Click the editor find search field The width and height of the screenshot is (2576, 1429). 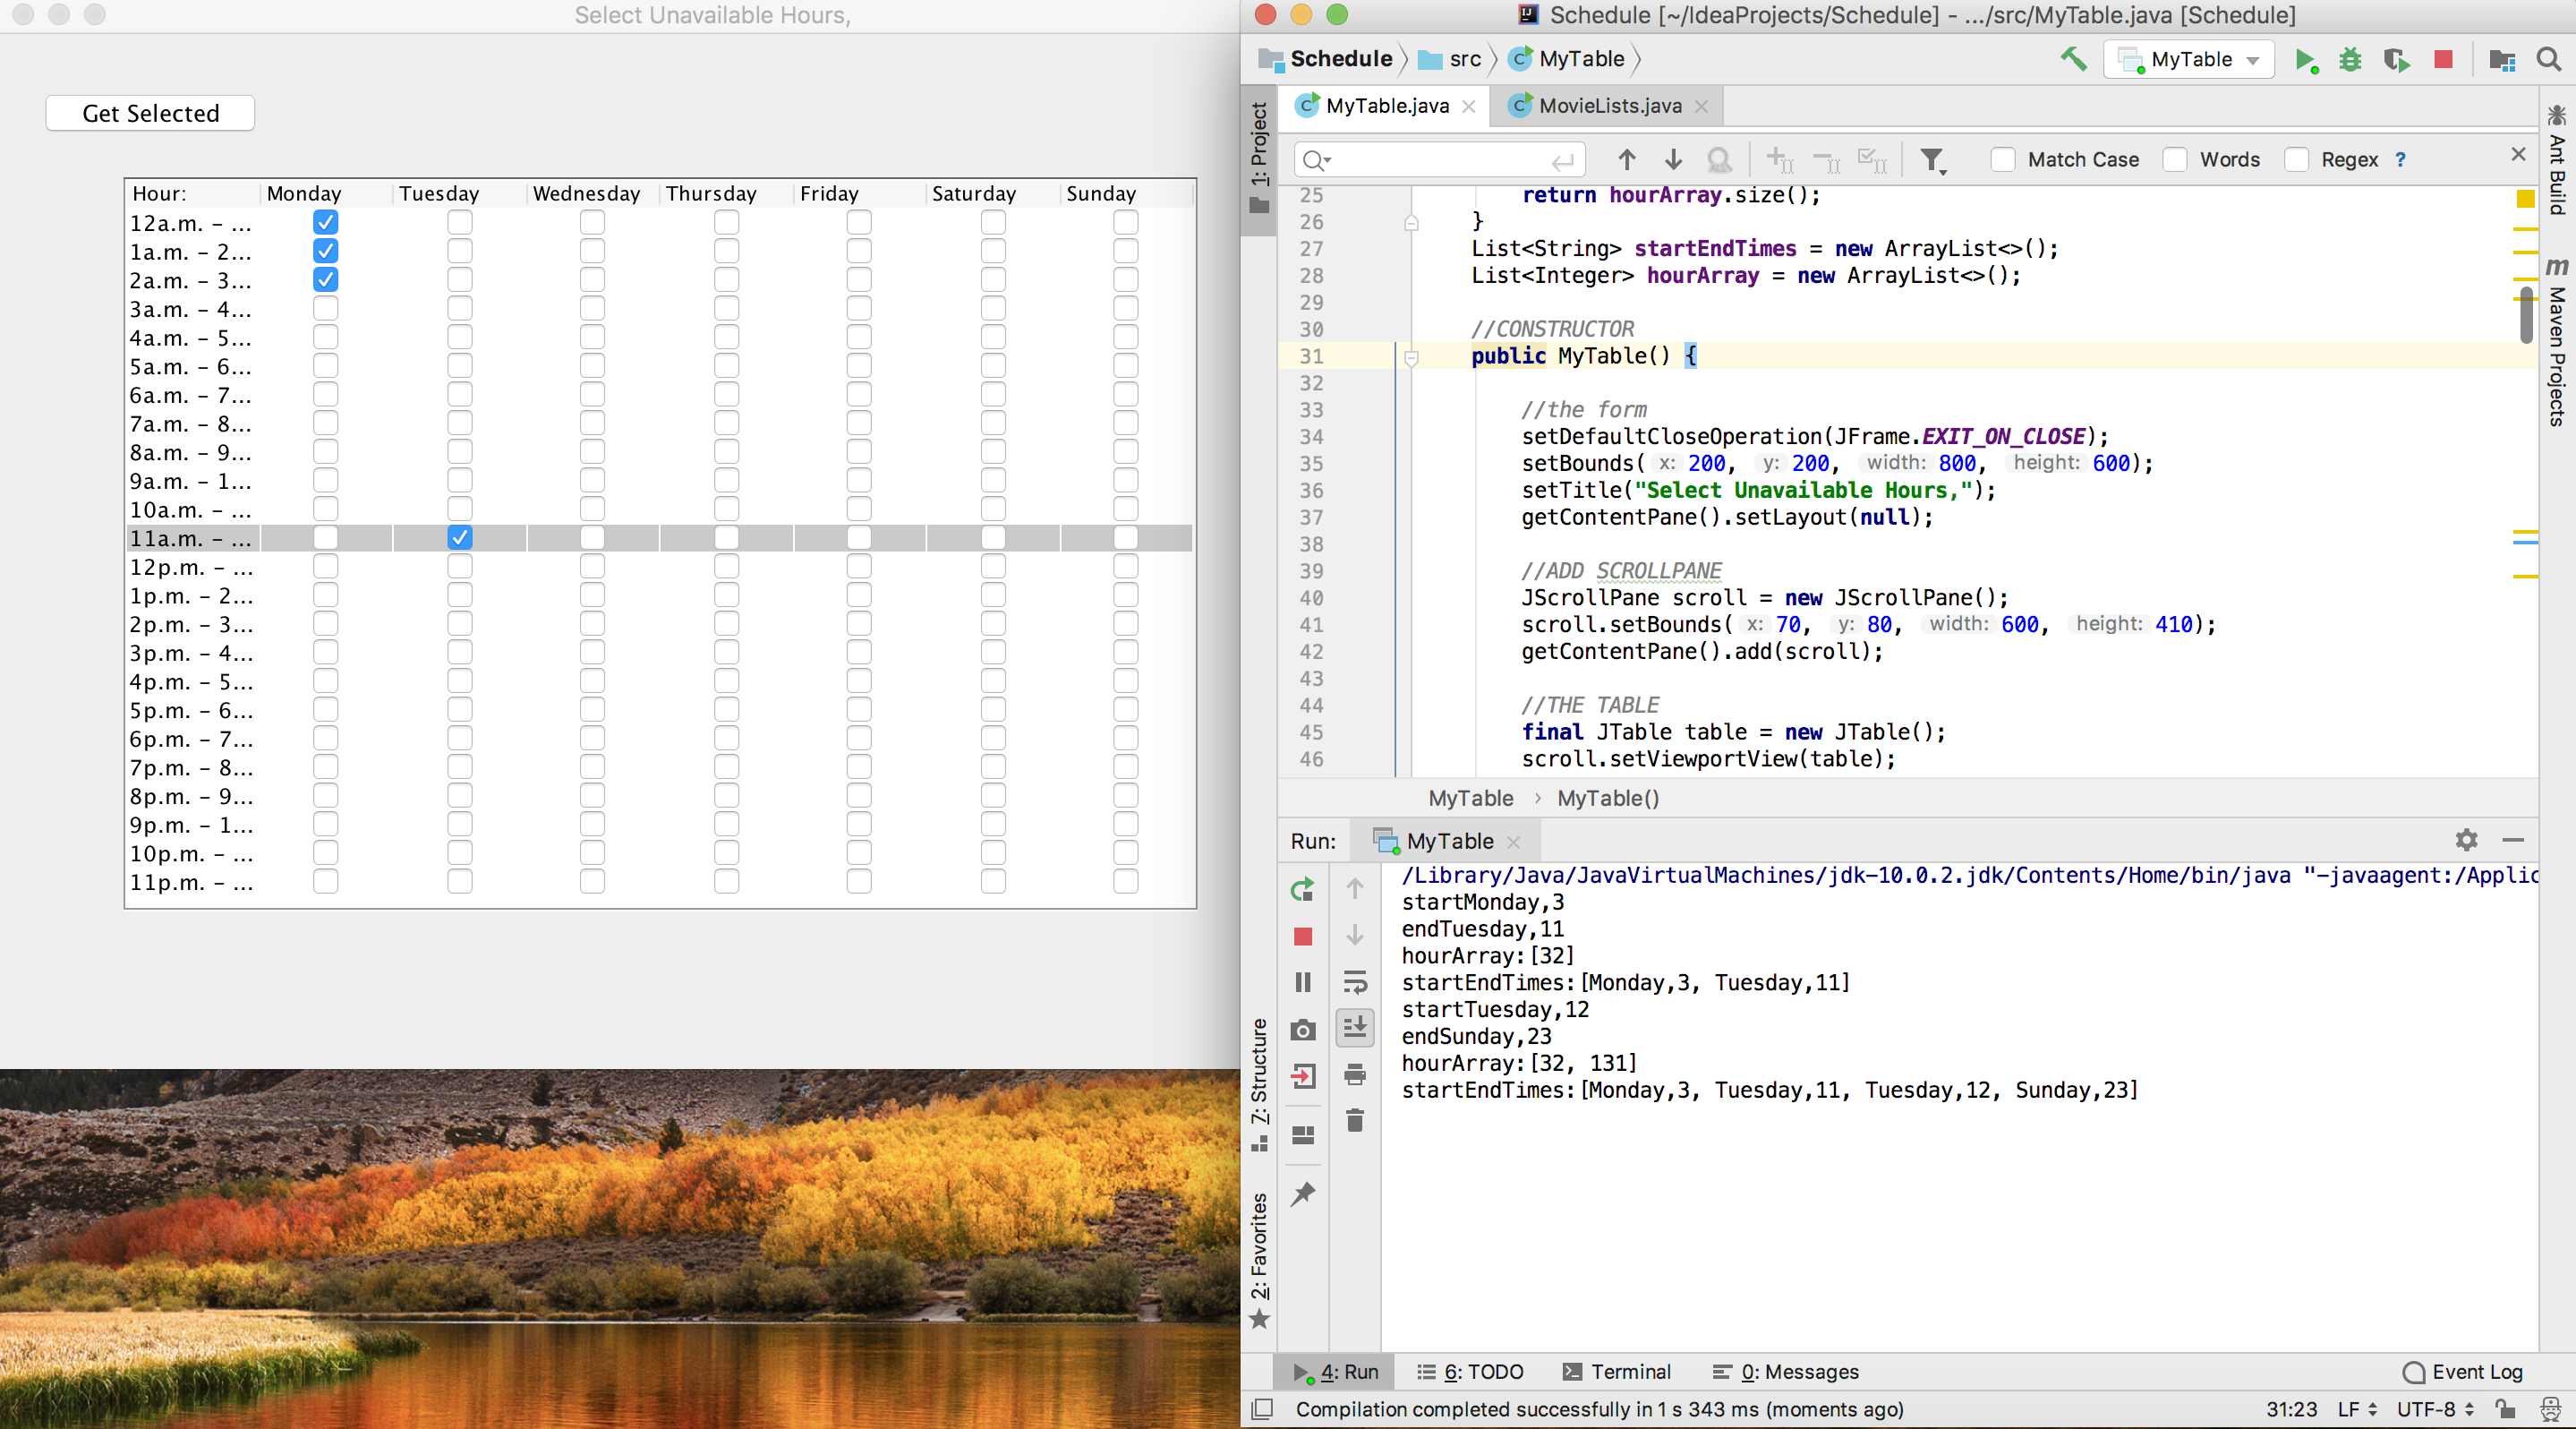click(1440, 160)
